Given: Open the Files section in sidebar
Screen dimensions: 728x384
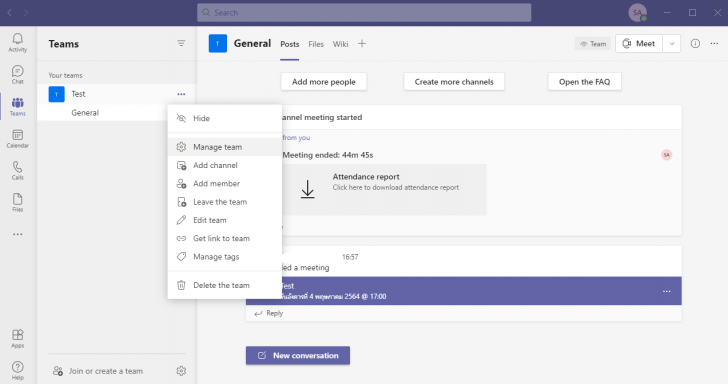Looking at the screenshot, I should click(x=18, y=202).
